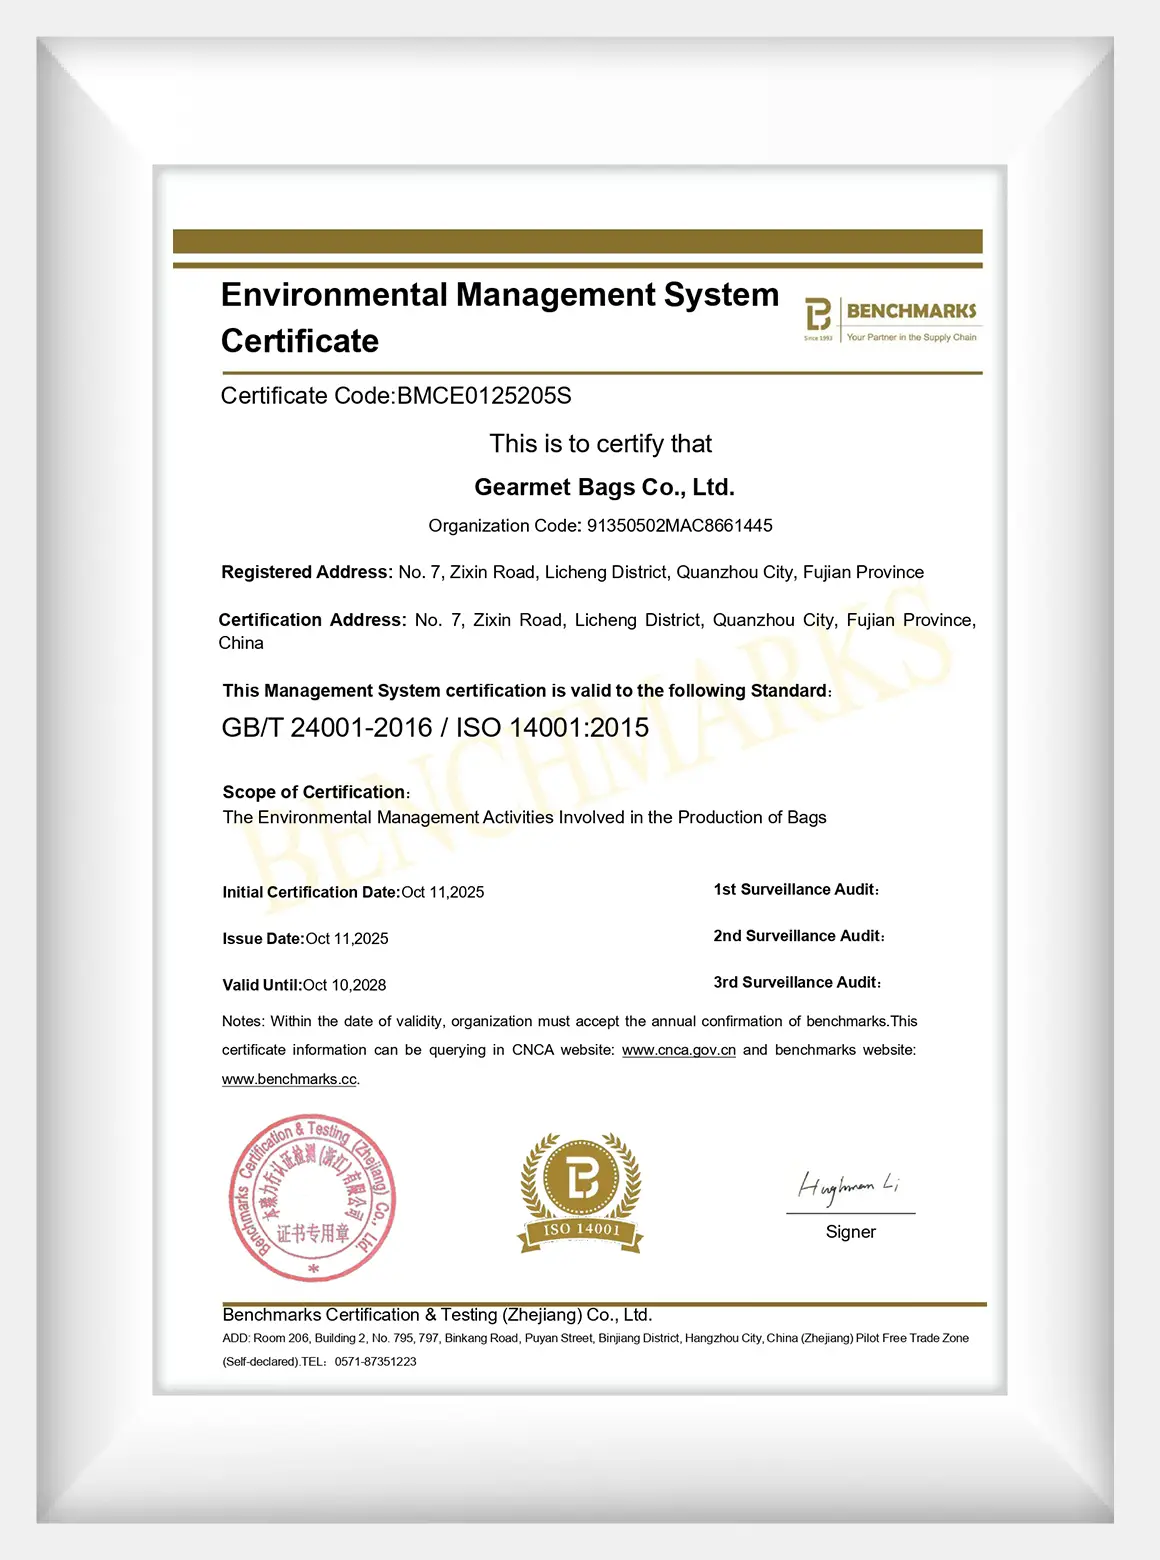
Task: Click the Certificate Code BMCE0125205S text
Action: [x=396, y=396]
